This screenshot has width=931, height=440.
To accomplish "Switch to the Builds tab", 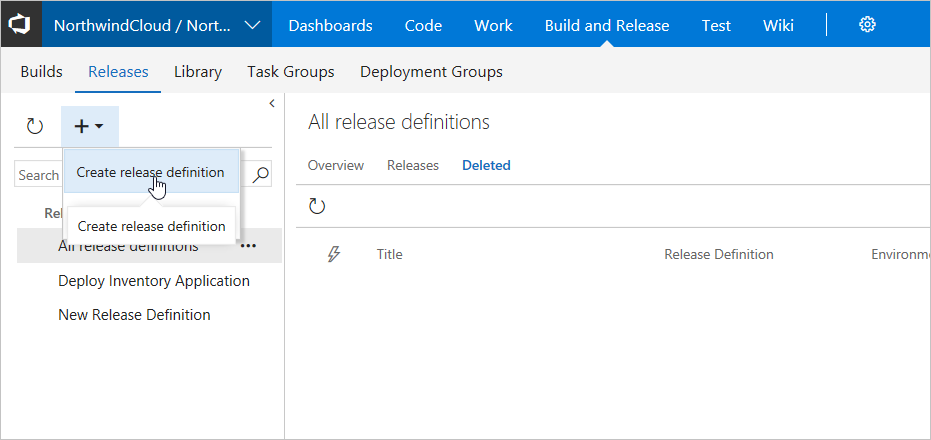I will [42, 72].
